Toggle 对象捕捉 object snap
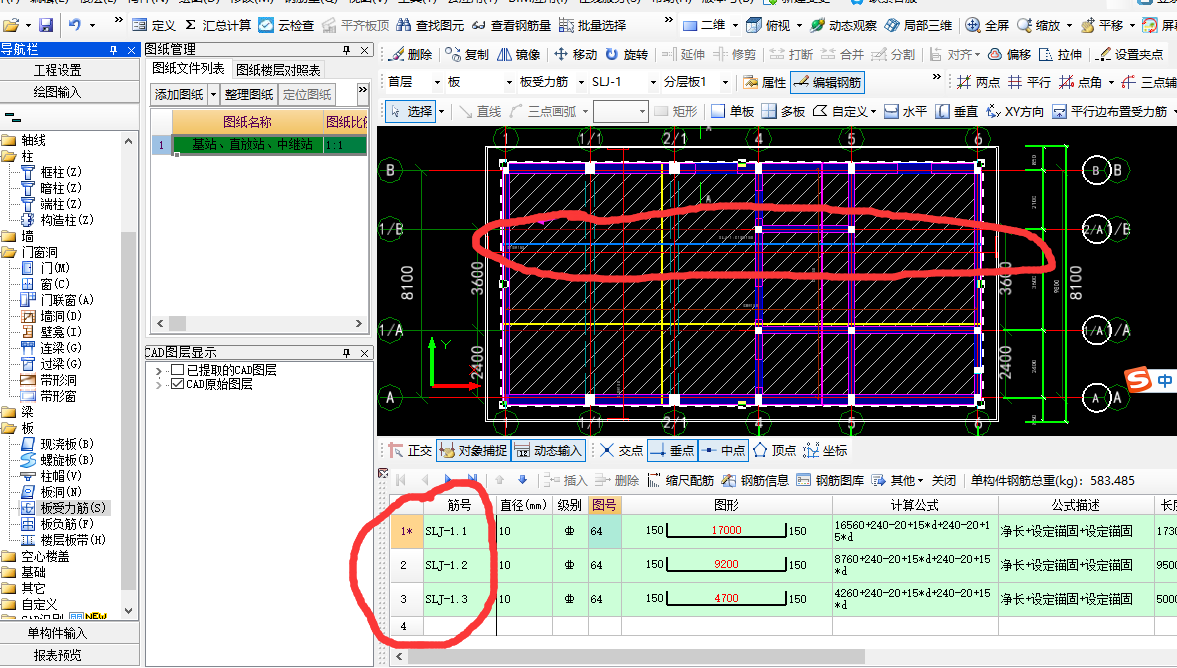The image size is (1177, 668). click(x=474, y=450)
